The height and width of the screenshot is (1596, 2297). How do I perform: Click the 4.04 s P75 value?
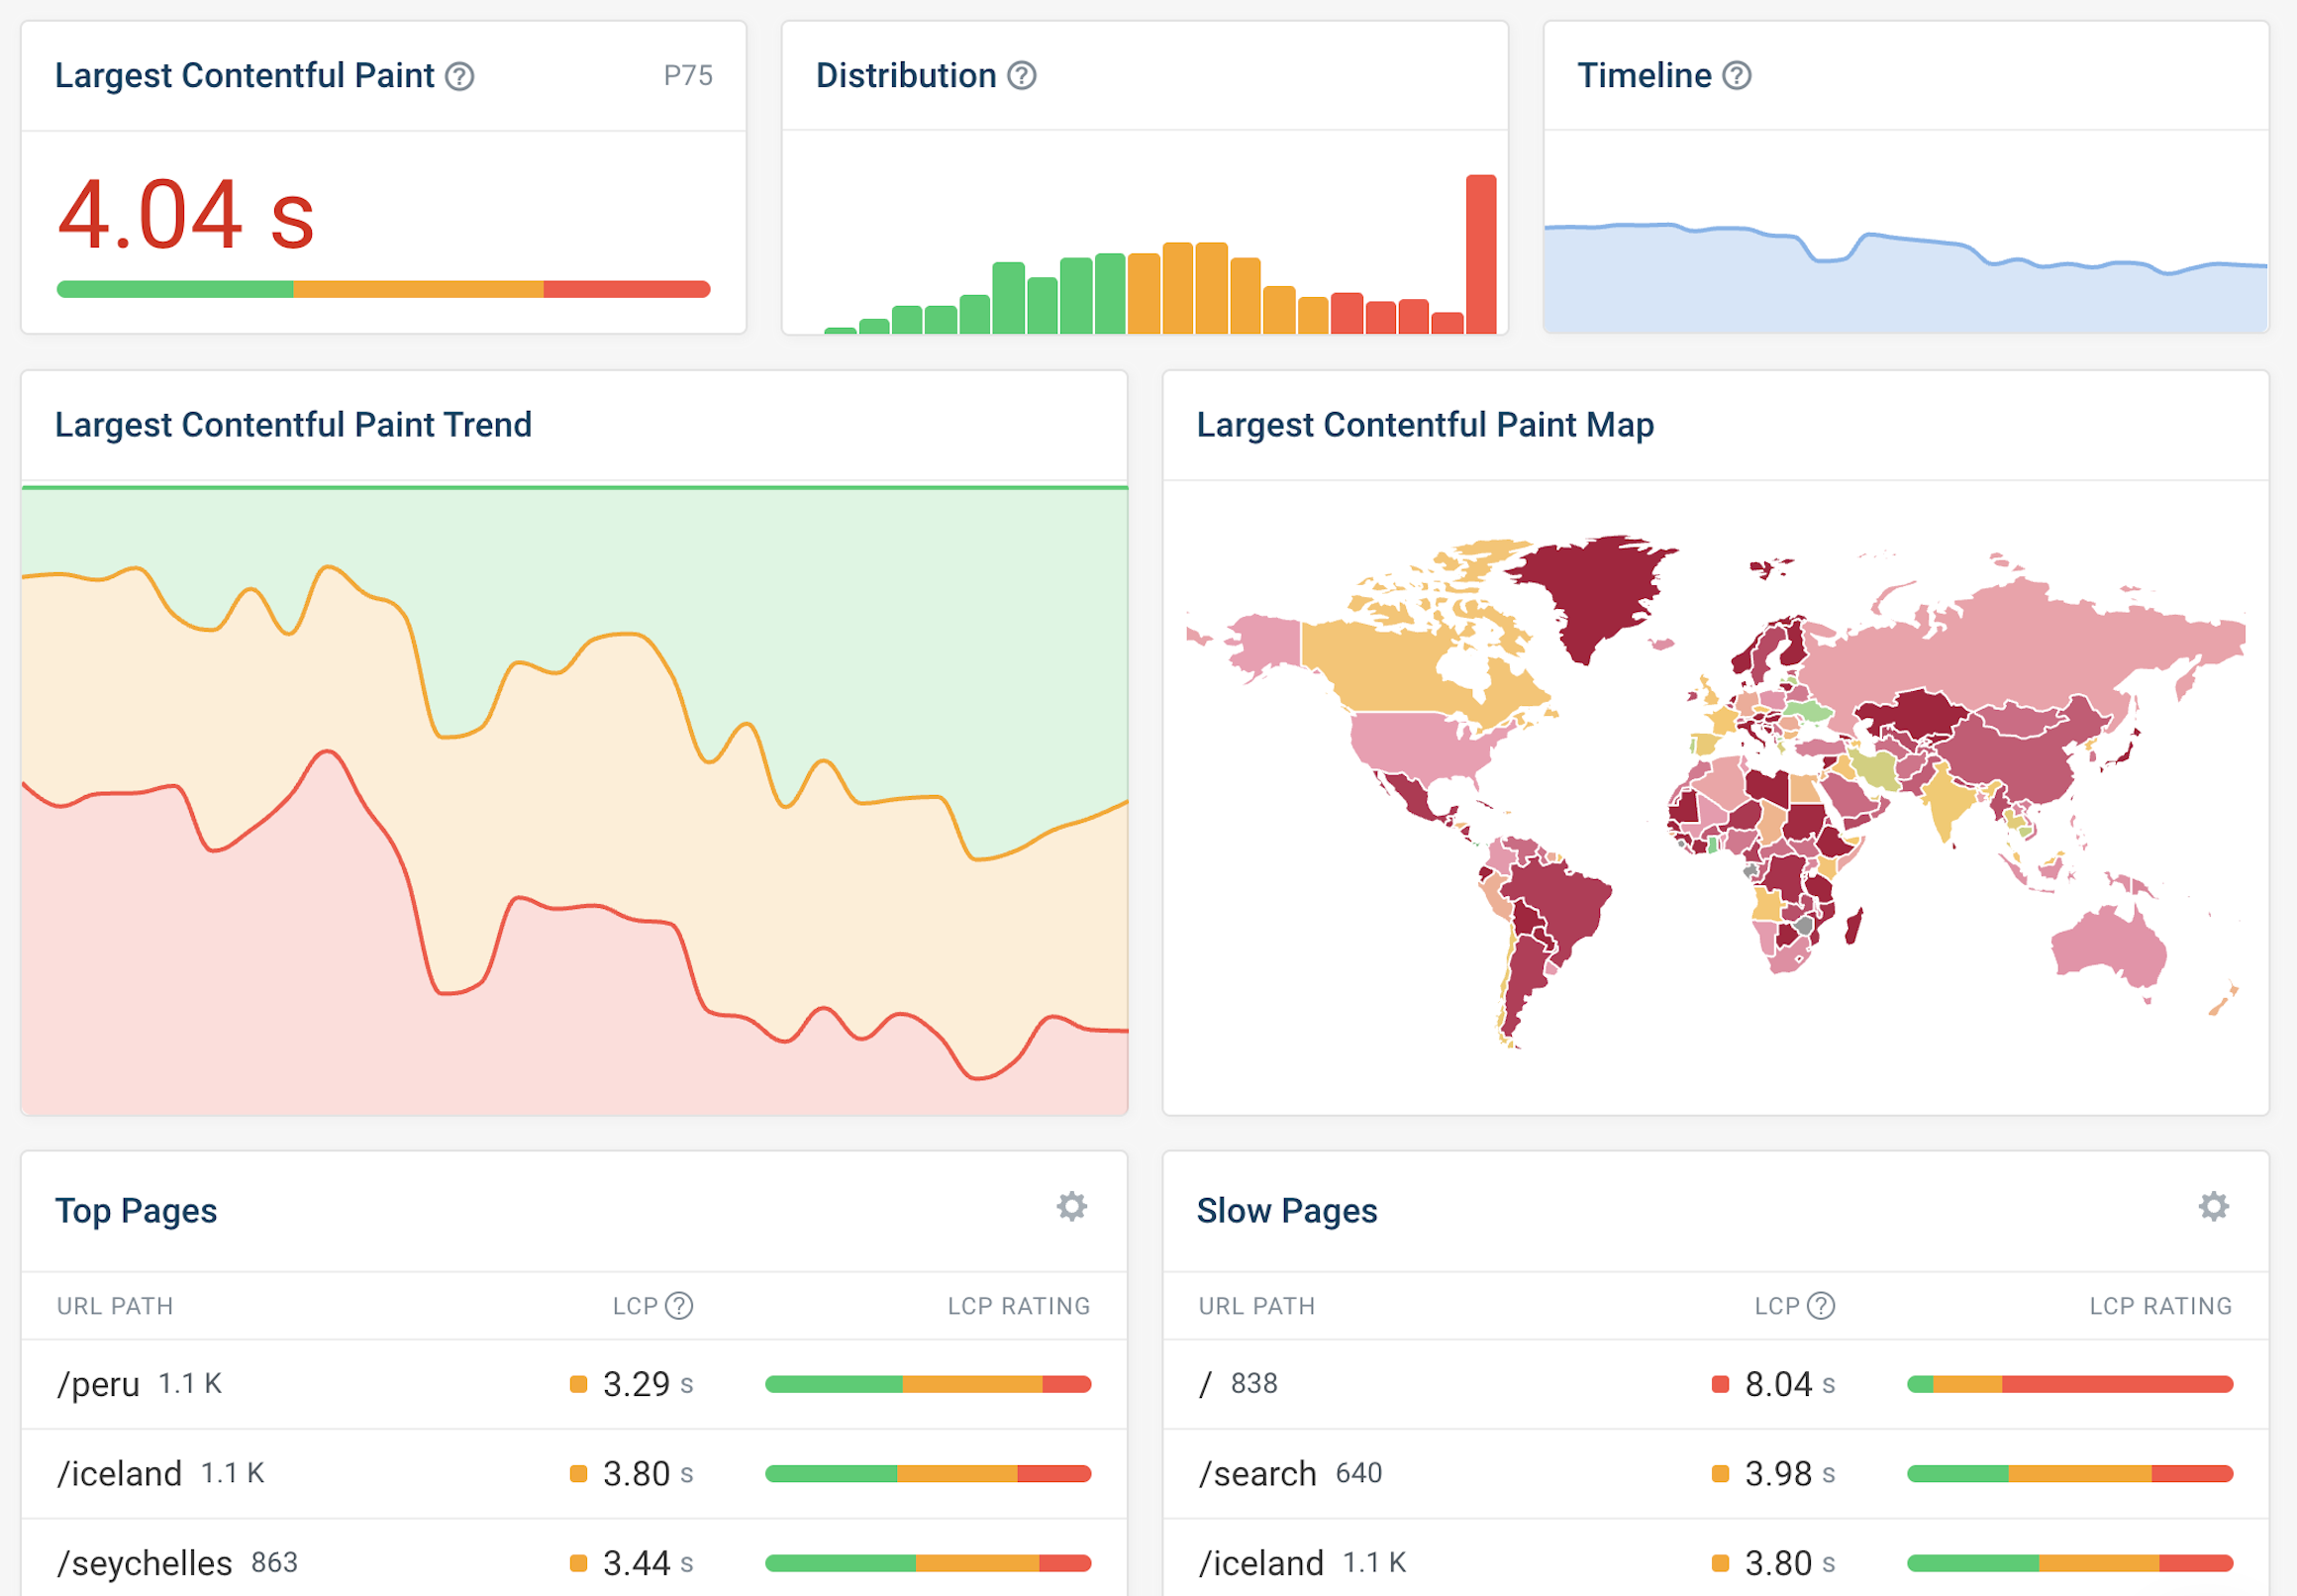(x=185, y=215)
